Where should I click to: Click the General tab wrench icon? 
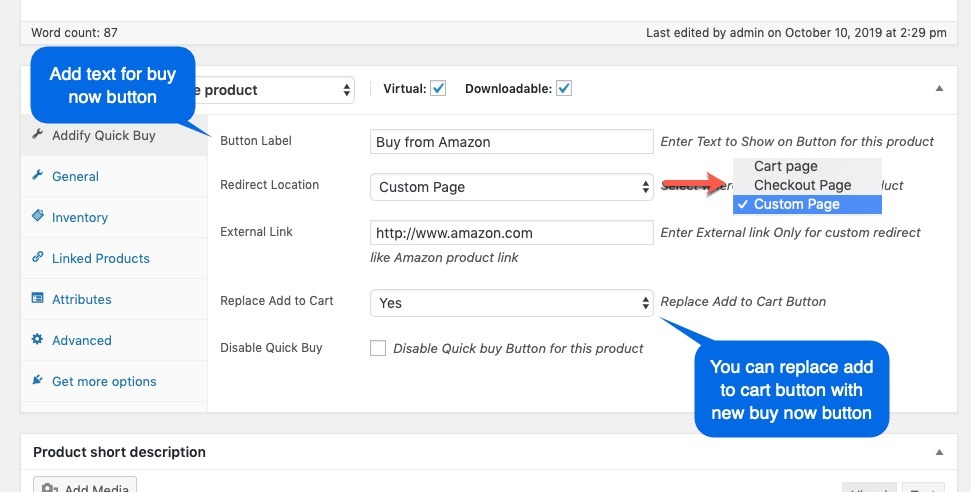(38, 176)
